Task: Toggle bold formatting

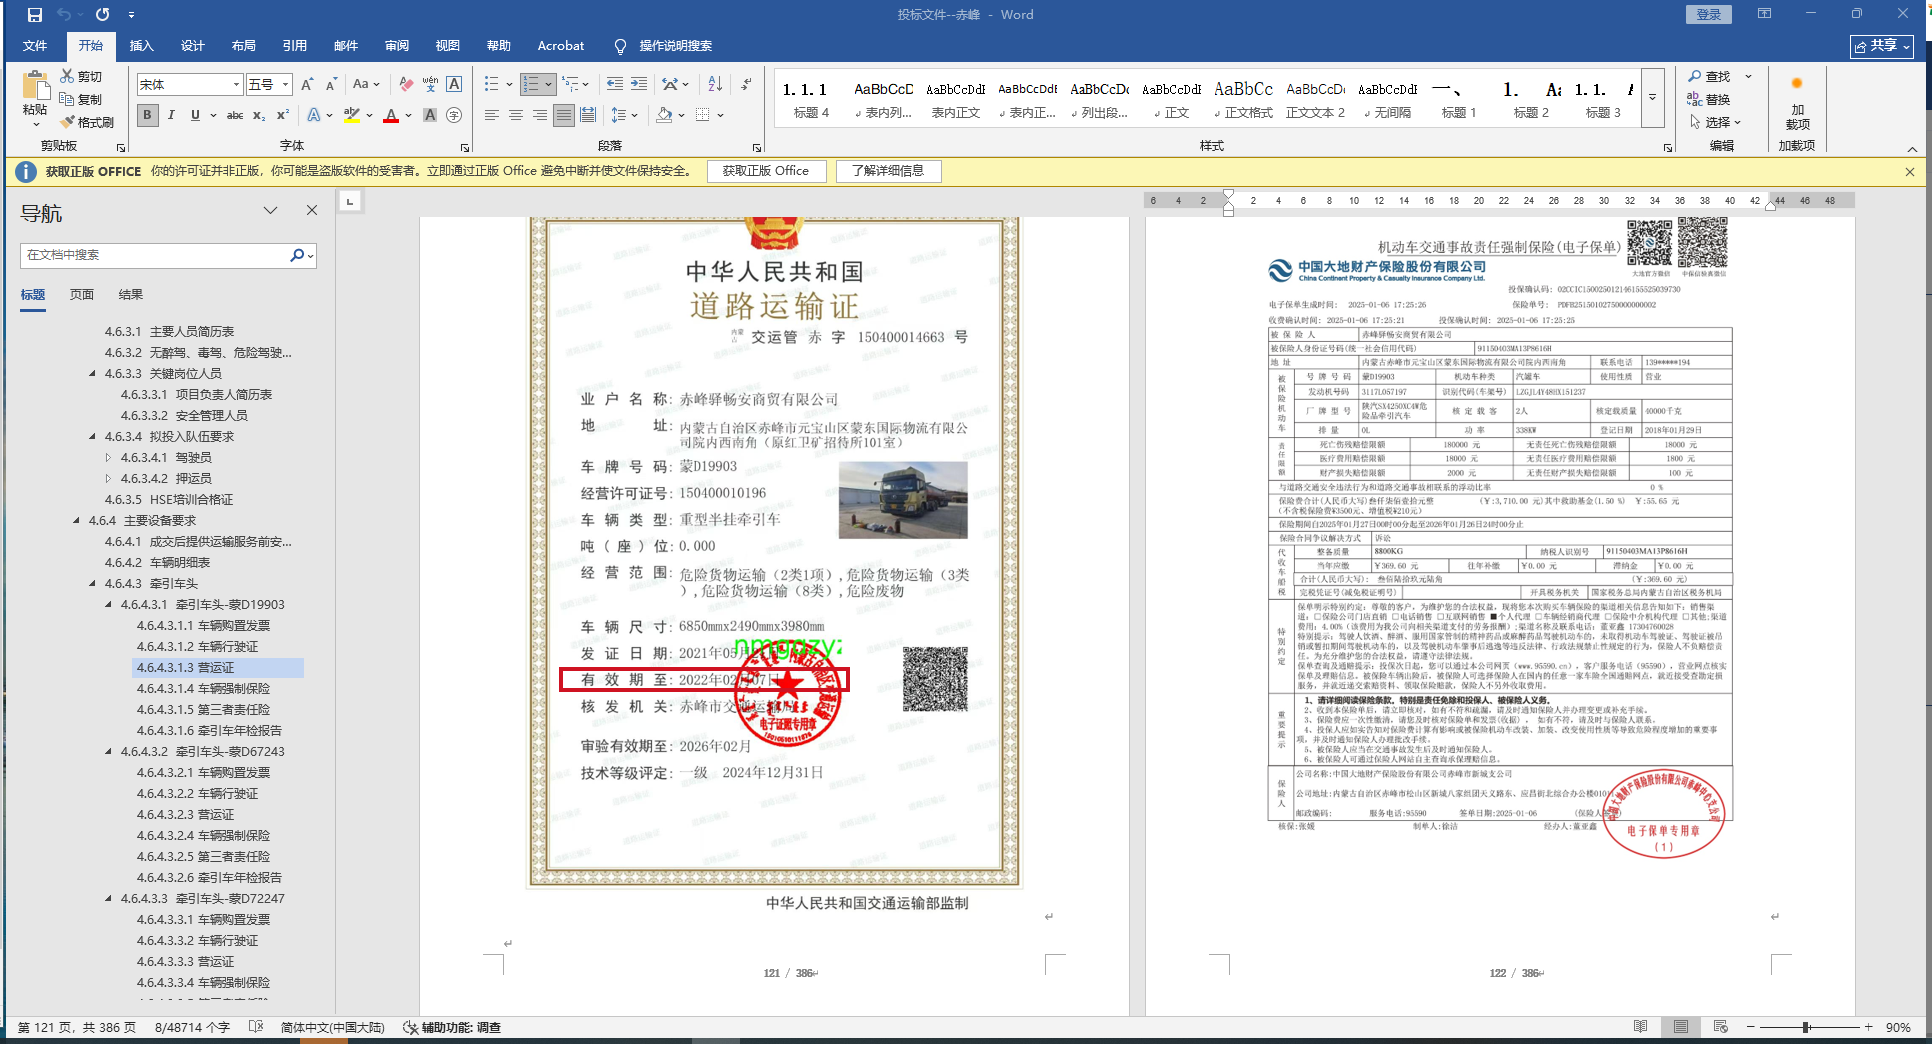Action: pyautogui.click(x=148, y=115)
